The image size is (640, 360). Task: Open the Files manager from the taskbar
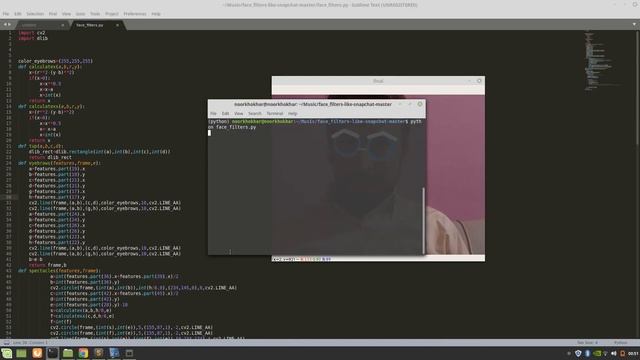pyautogui.click(x=68, y=353)
